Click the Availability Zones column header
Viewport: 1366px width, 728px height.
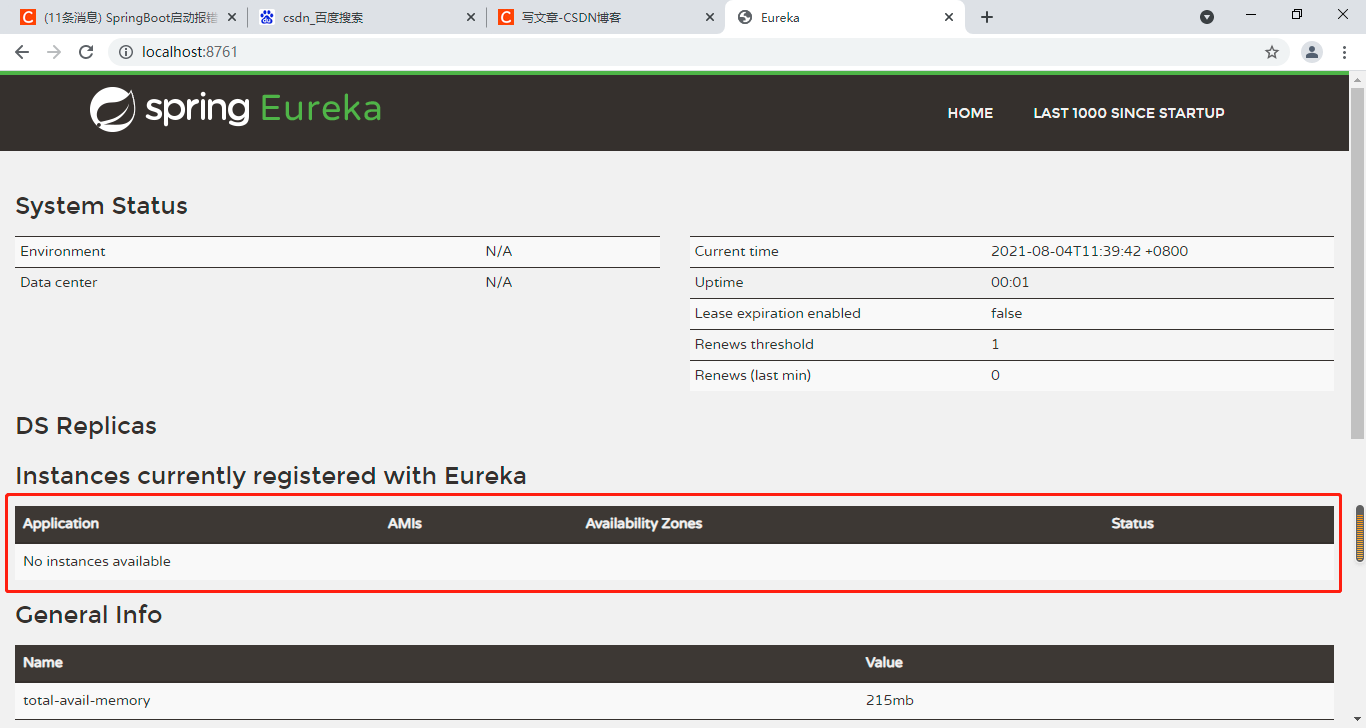pyautogui.click(x=644, y=524)
